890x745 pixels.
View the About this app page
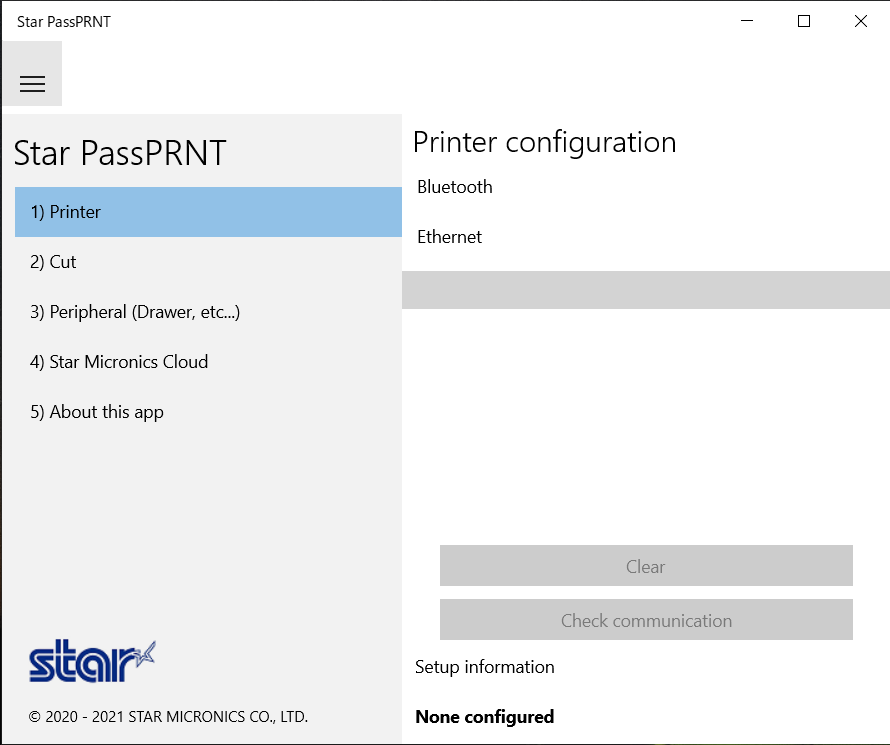pyautogui.click(x=97, y=412)
